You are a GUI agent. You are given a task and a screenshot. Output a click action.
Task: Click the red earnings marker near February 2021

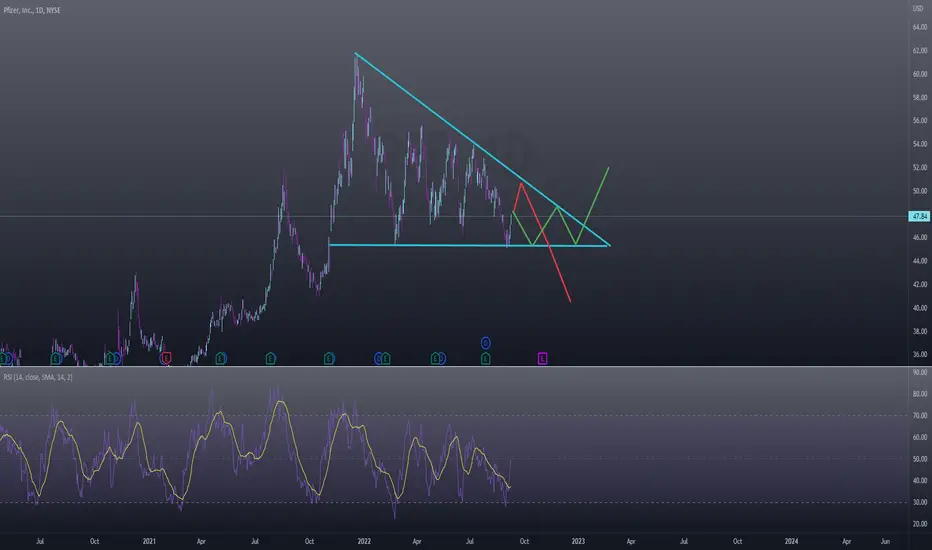tap(166, 358)
